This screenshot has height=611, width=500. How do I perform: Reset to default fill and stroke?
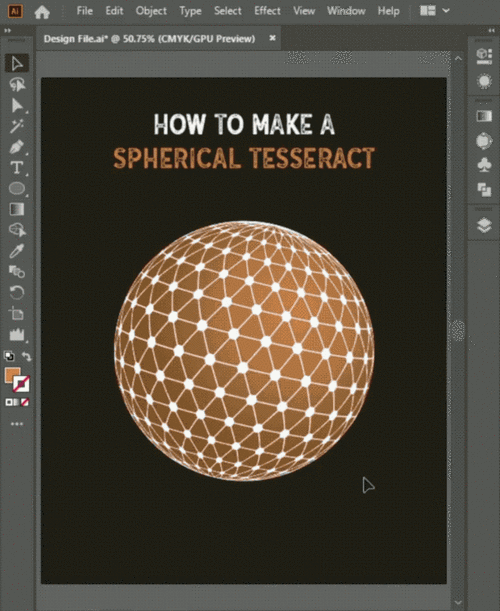tap(9, 356)
